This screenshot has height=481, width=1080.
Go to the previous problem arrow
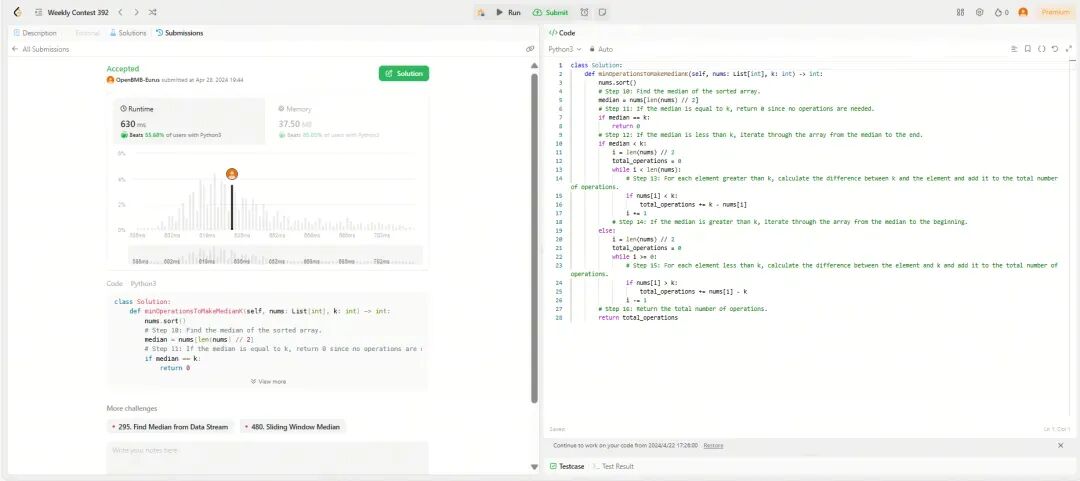point(121,12)
